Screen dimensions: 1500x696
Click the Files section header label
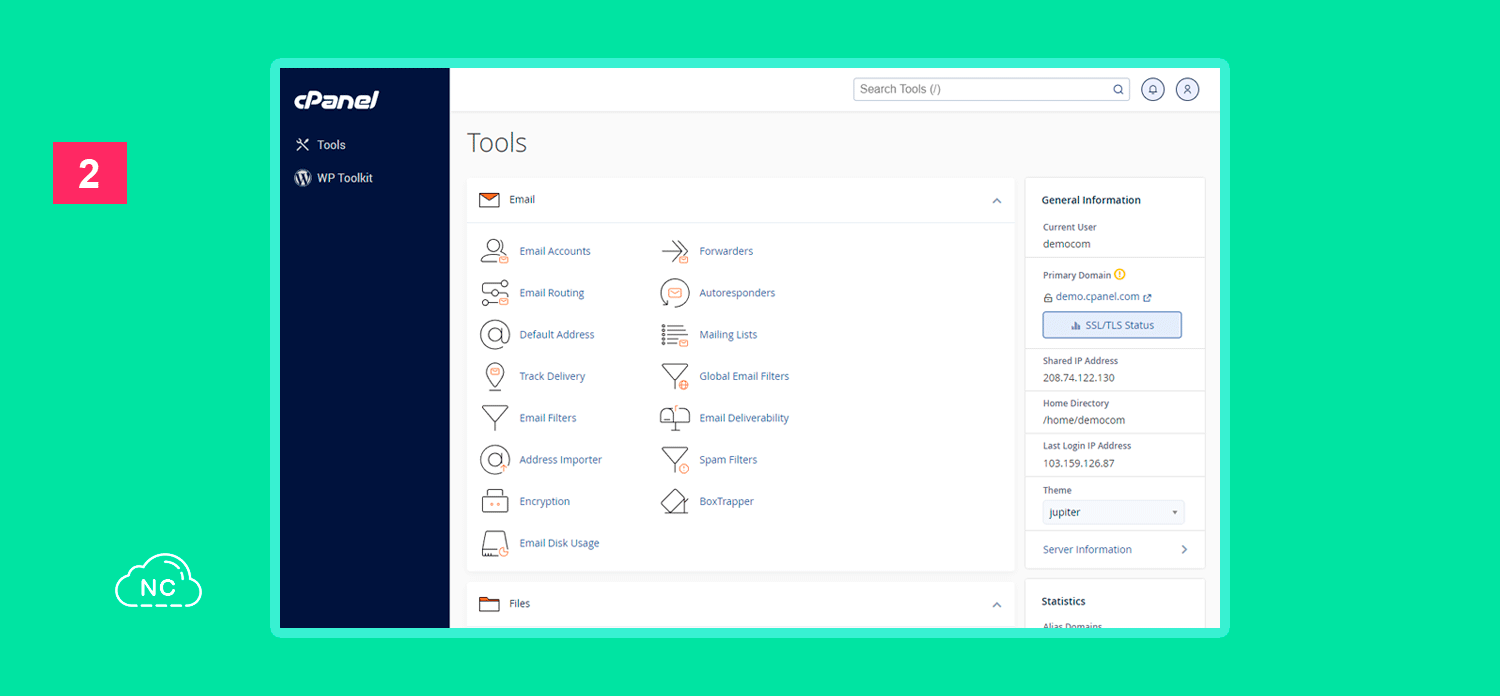[x=520, y=604]
